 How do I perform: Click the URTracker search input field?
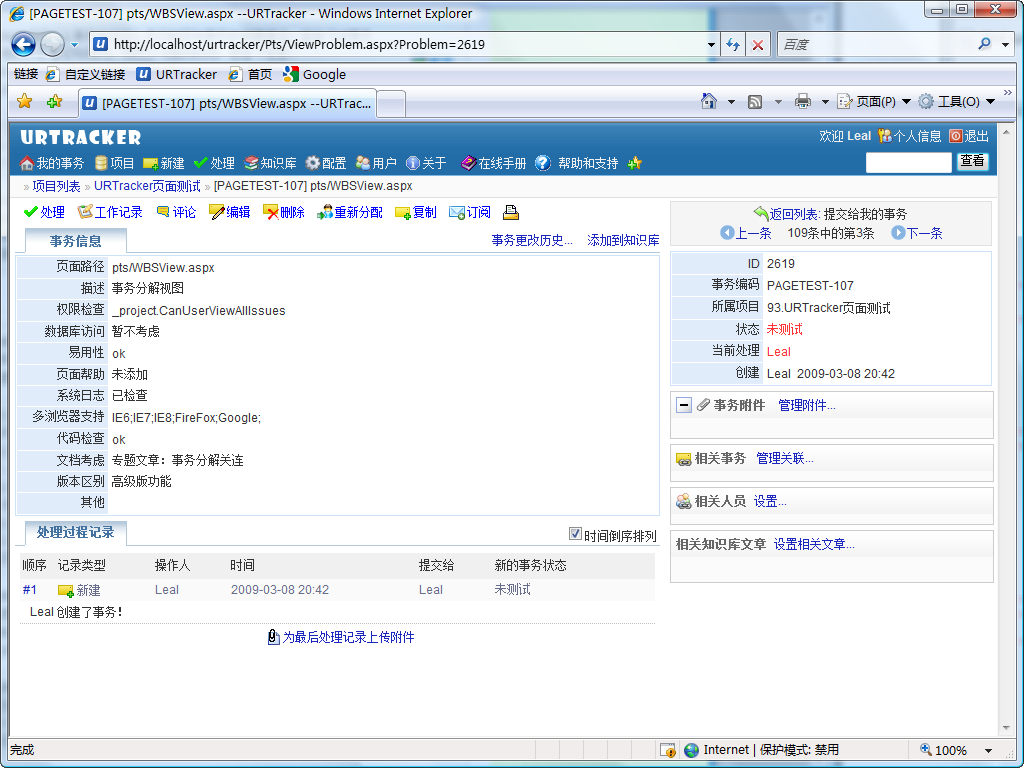click(908, 162)
